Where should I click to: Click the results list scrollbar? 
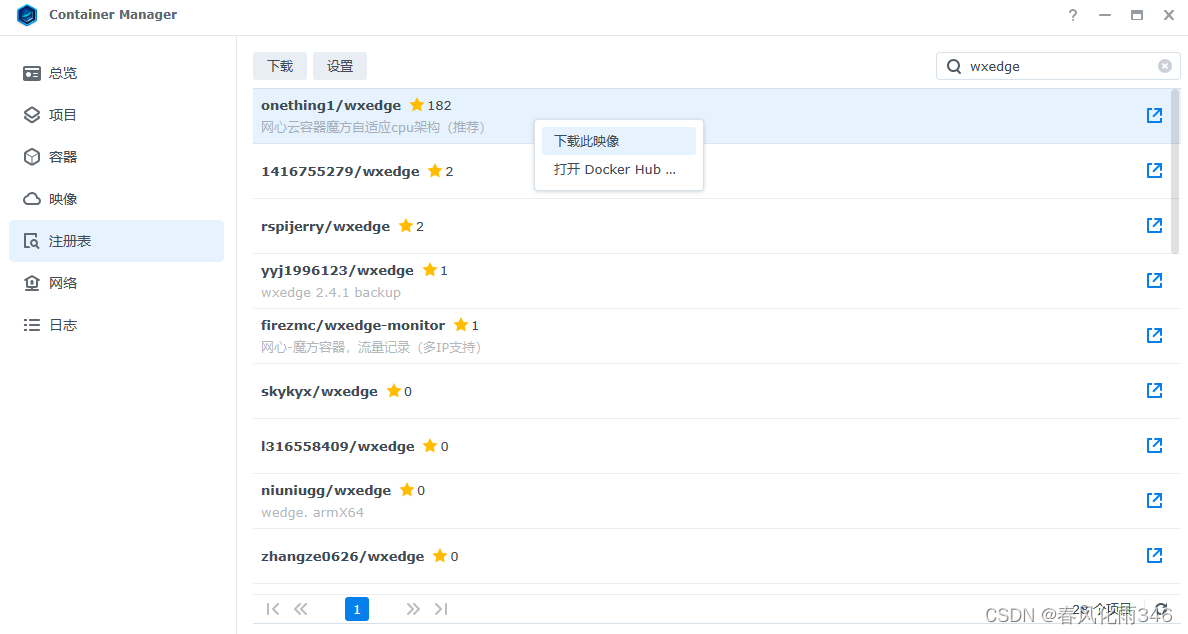pos(1175,172)
